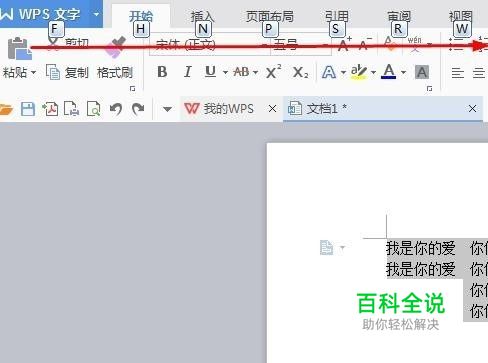The image size is (488, 363).
Task: Expand the WPS 文字 menu dropdown arrow
Action: tap(96, 14)
